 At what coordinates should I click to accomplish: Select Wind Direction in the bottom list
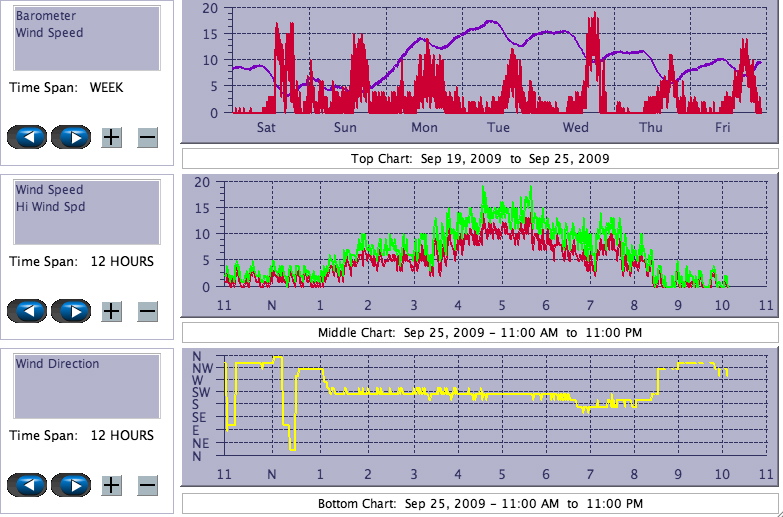click(57, 364)
